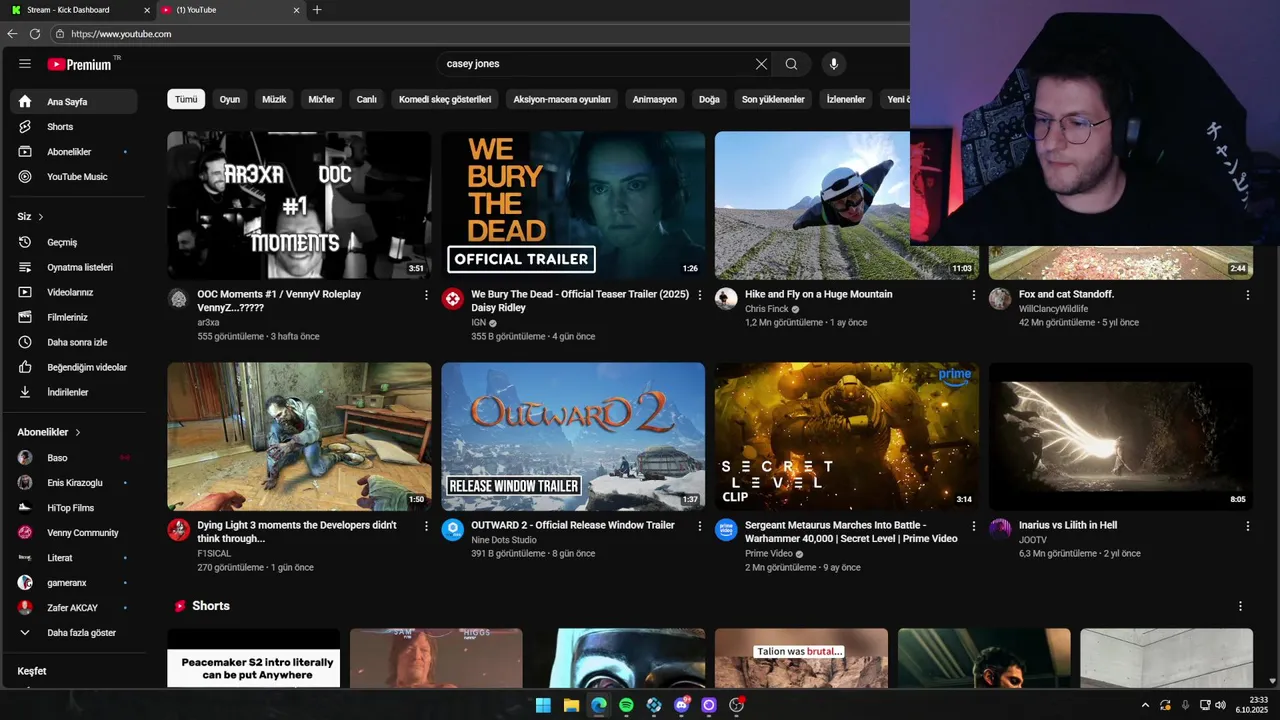
Task: Open İndirilenler in the sidebar
Action: 74,392
